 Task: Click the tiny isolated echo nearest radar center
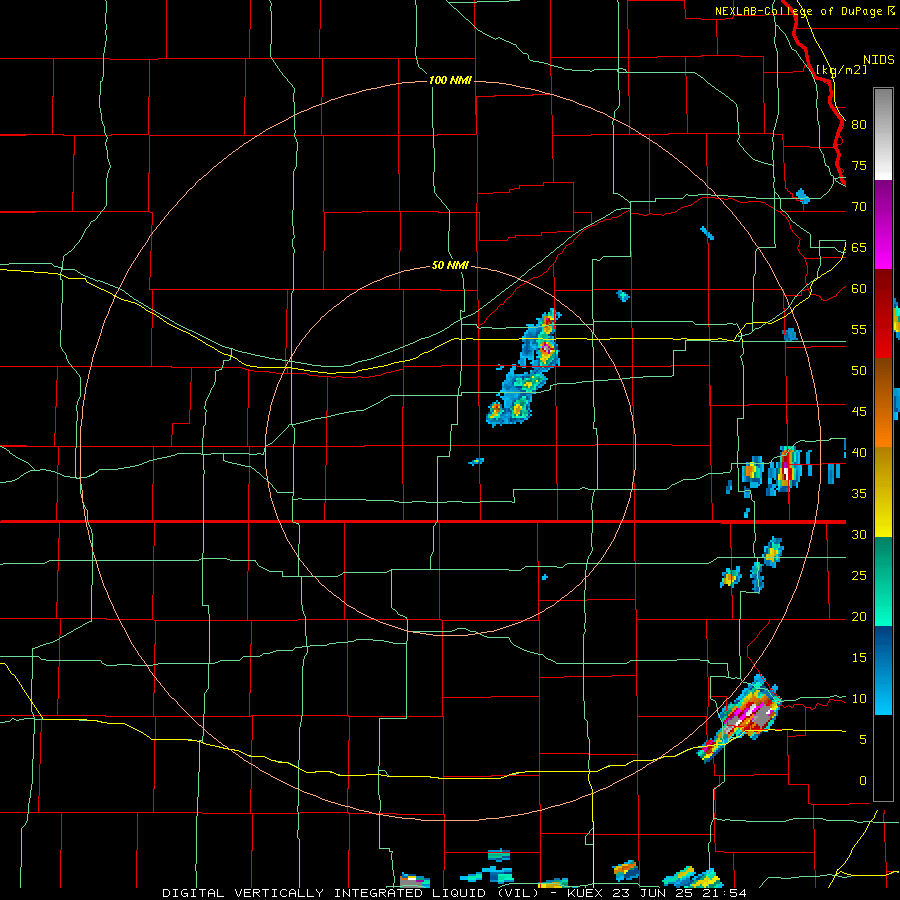coord(476,461)
